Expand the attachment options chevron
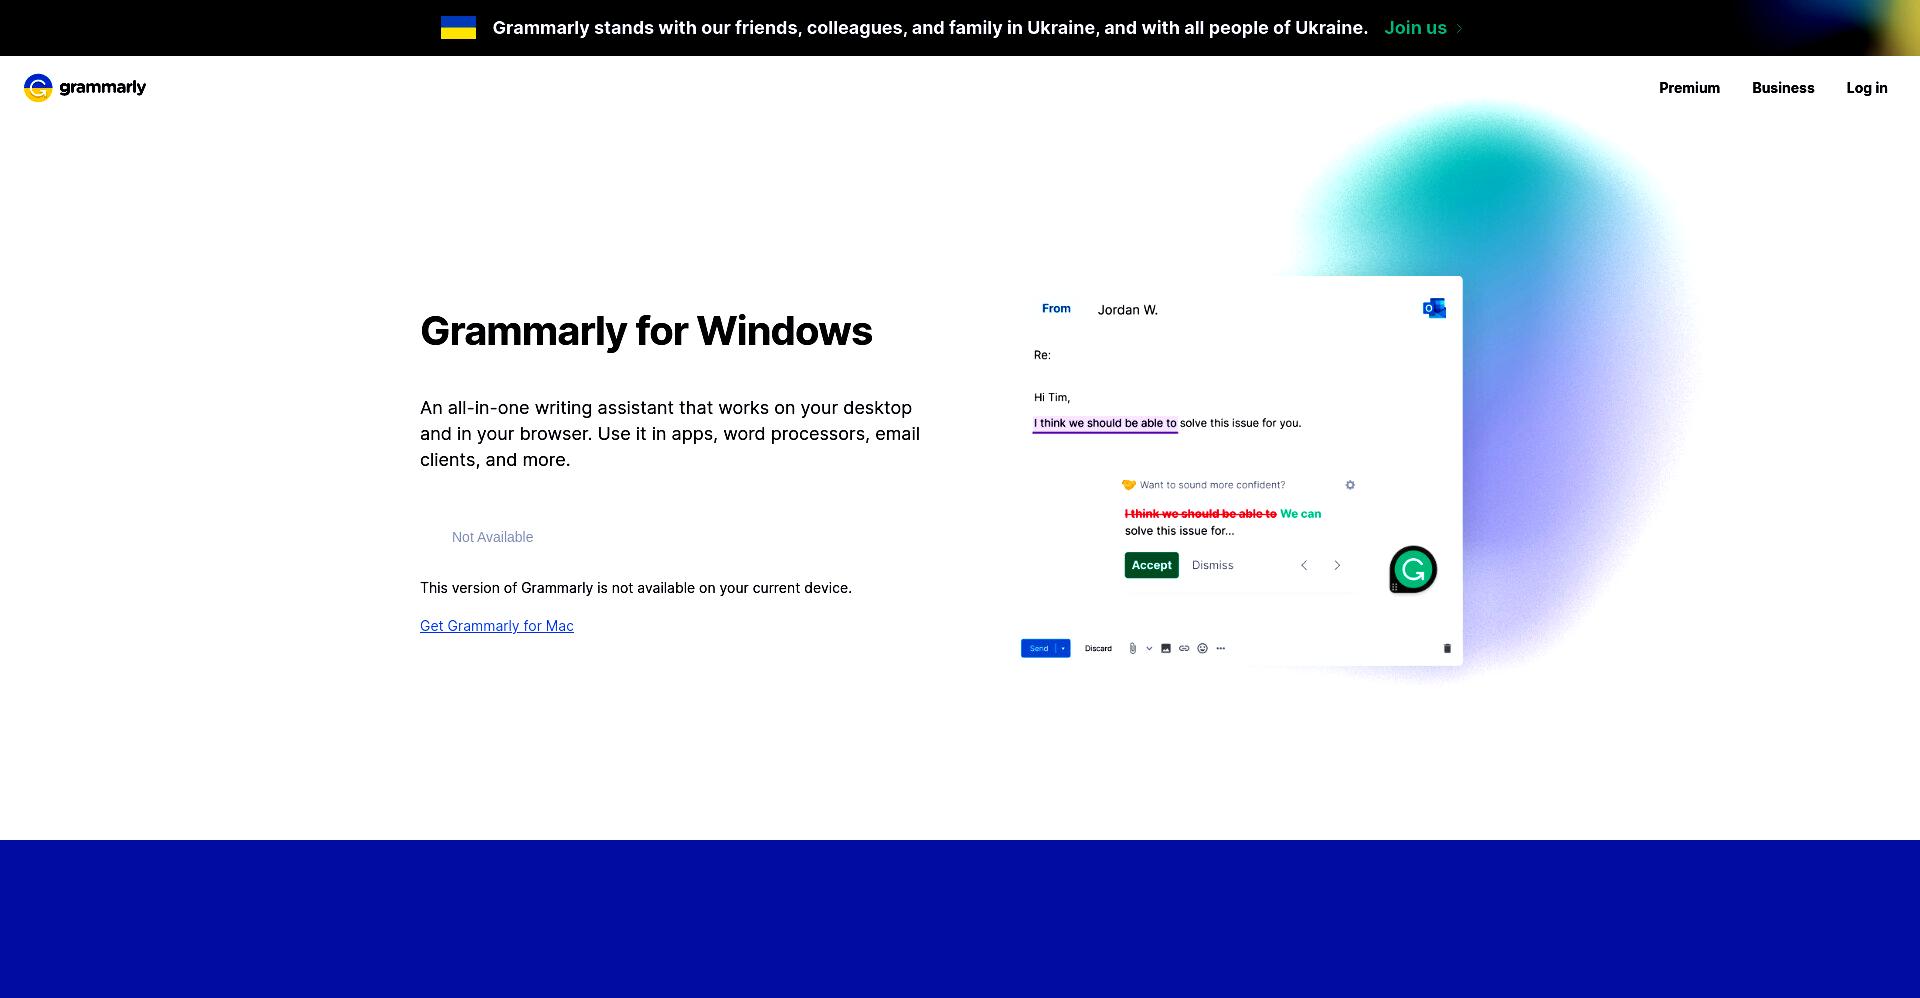The height and width of the screenshot is (998, 1920). pyautogui.click(x=1149, y=648)
